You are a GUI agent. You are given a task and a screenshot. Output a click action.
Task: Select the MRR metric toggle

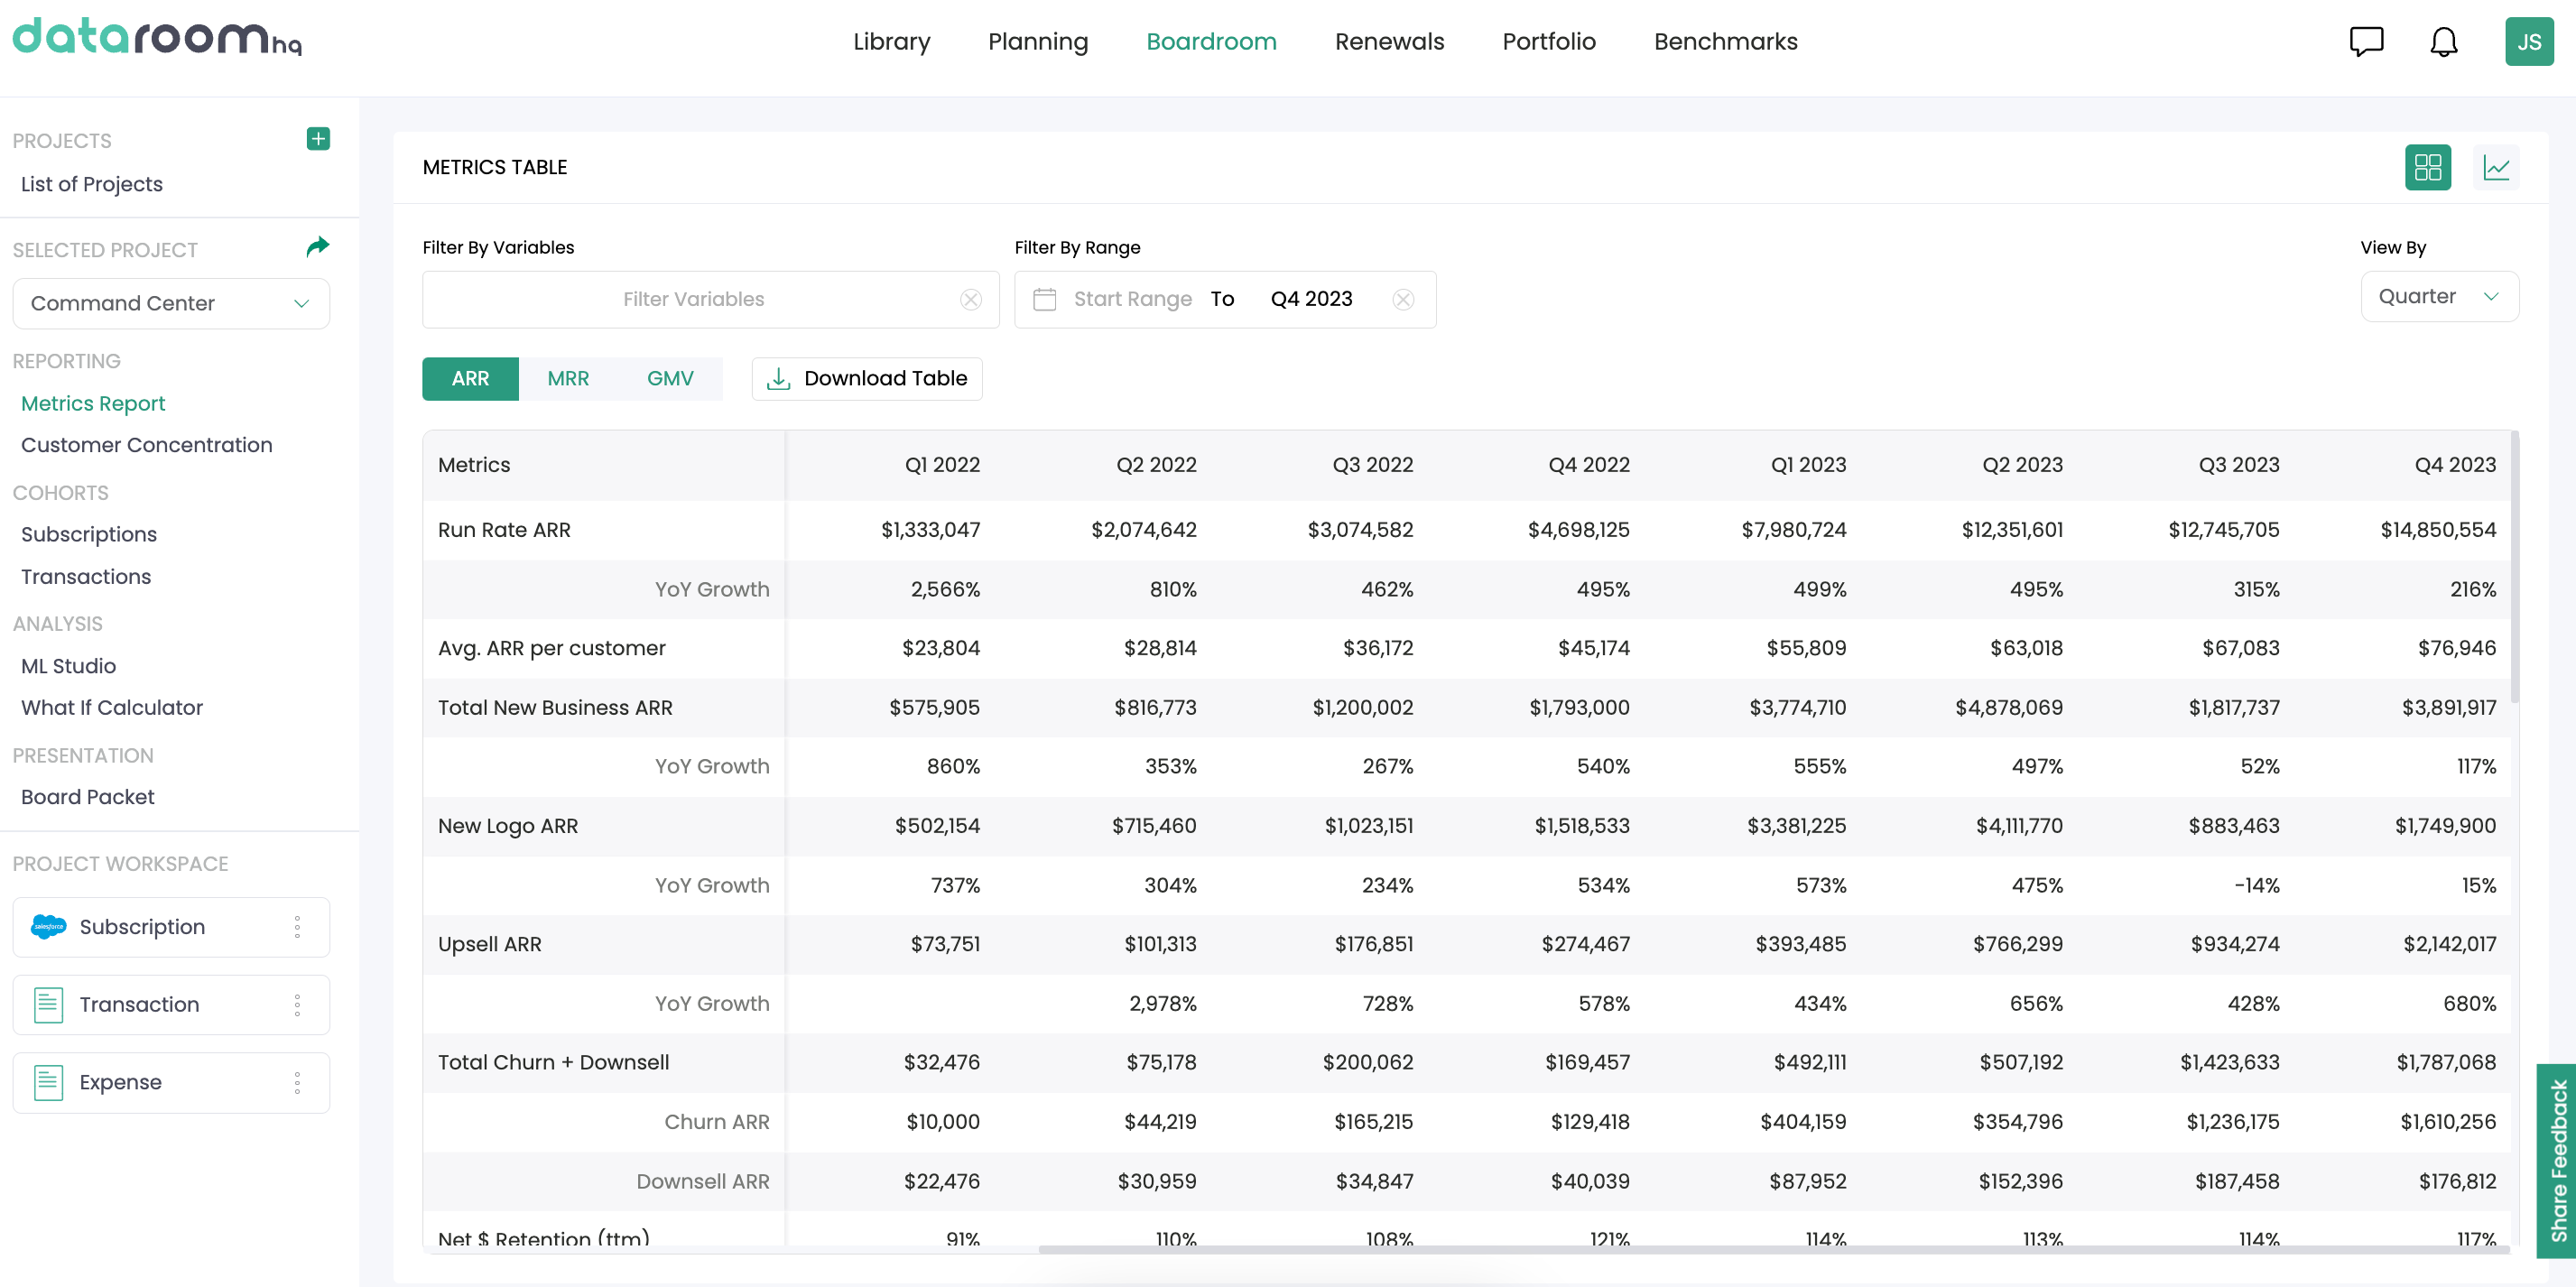[x=568, y=379]
